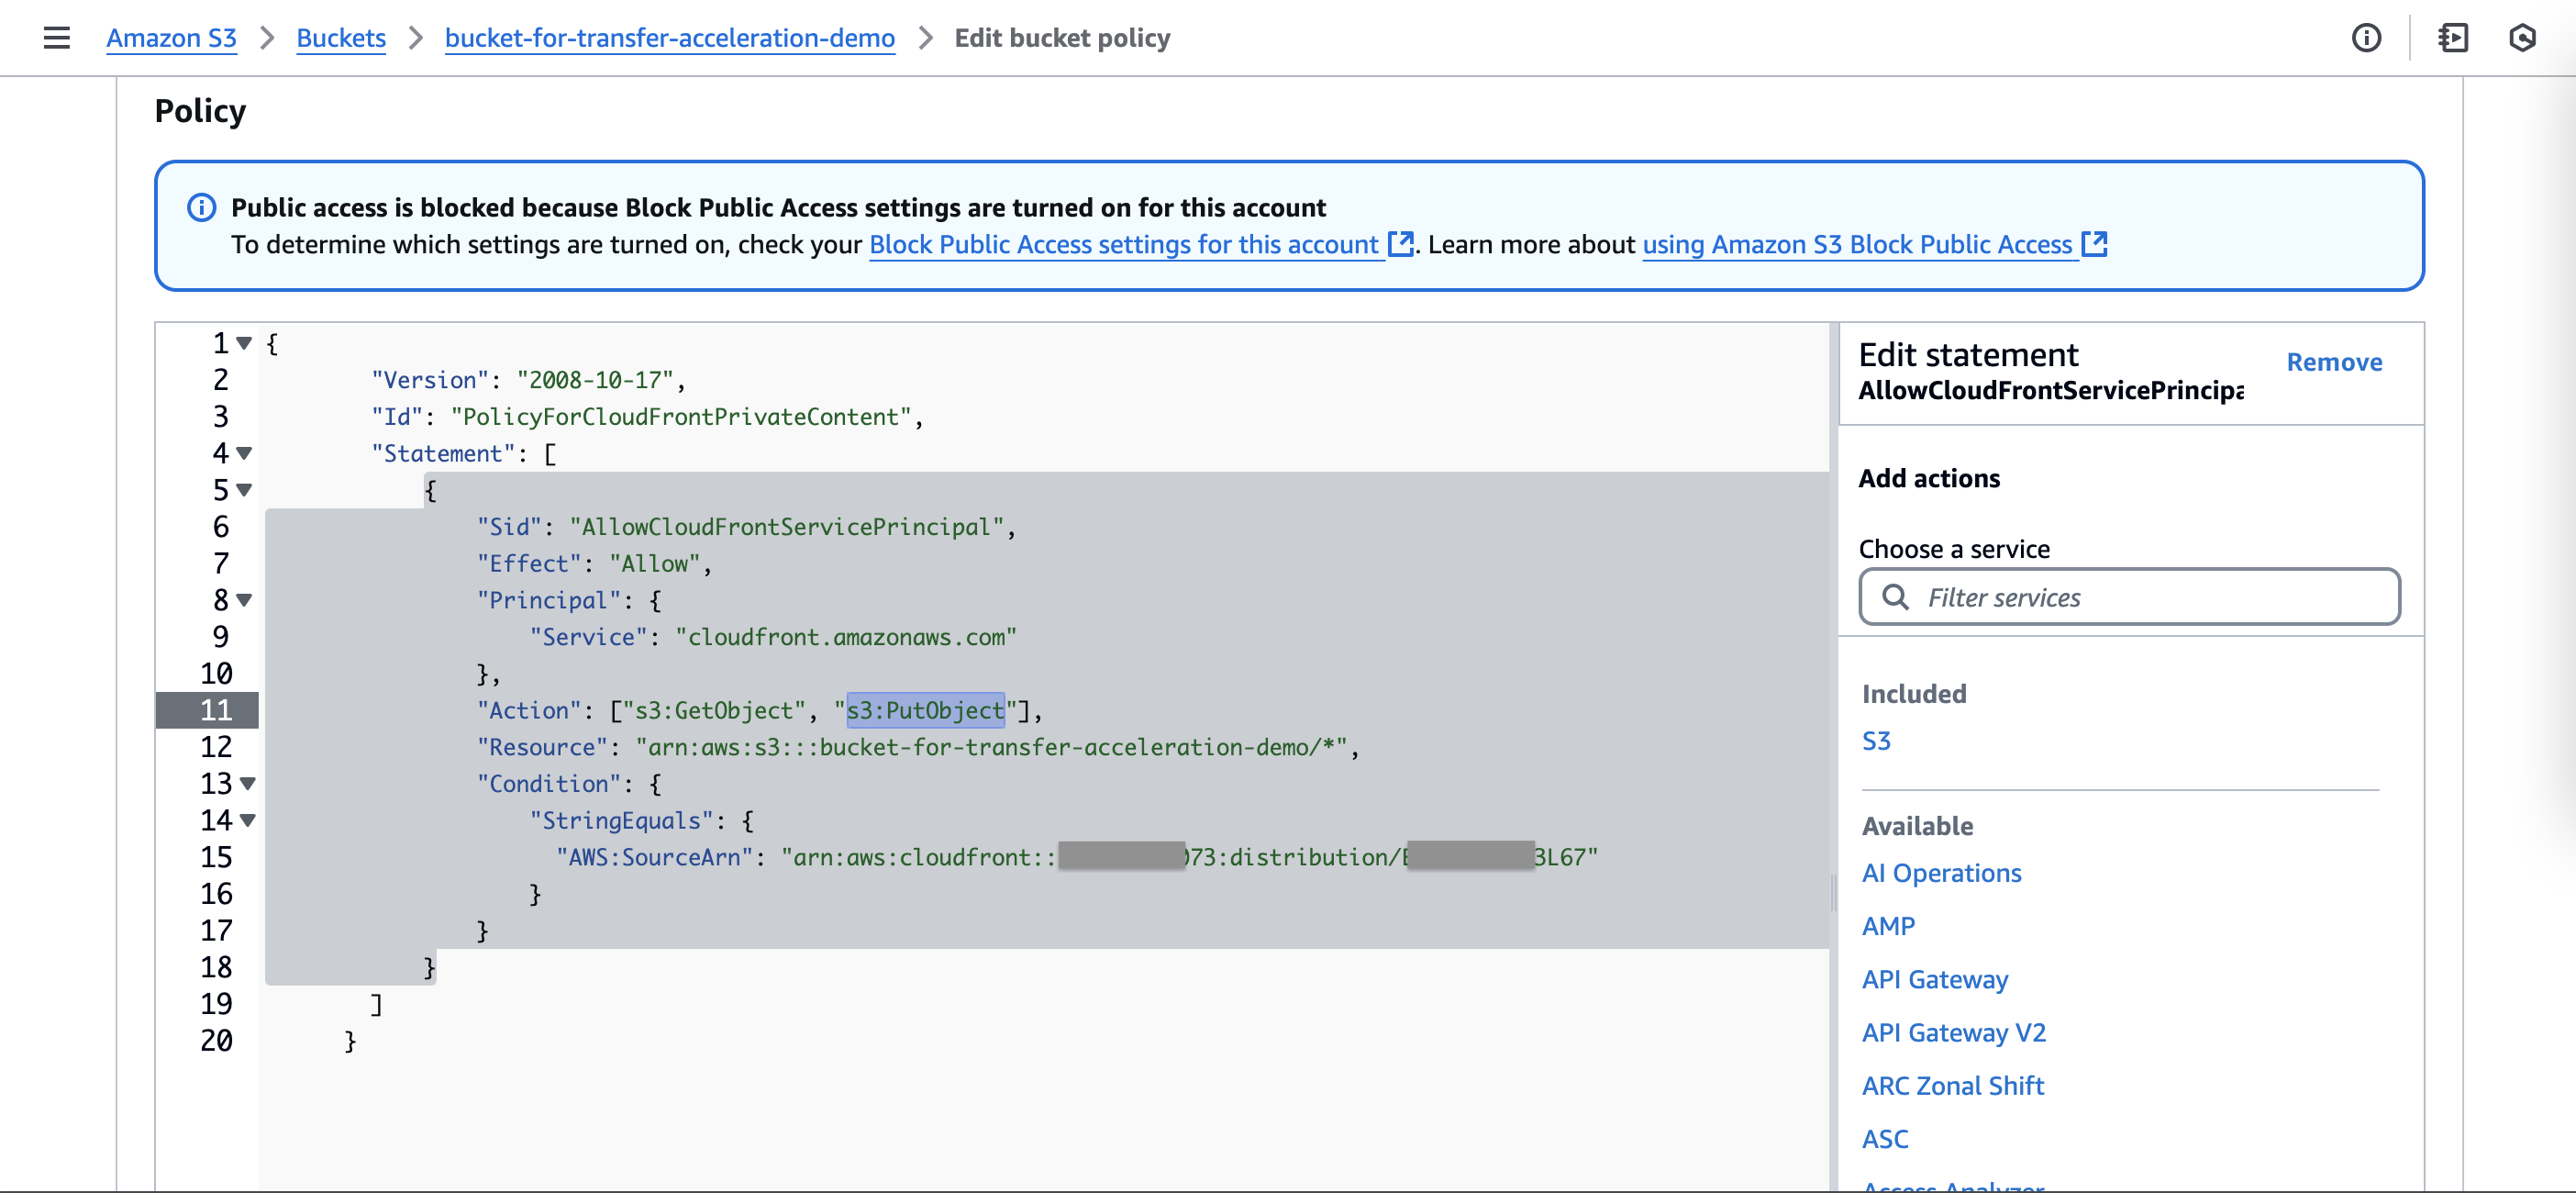The height and width of the screenshot is (1193, 2576).
Task: Choose API Gateway V2 from available services
Action: [1953, 1032]
